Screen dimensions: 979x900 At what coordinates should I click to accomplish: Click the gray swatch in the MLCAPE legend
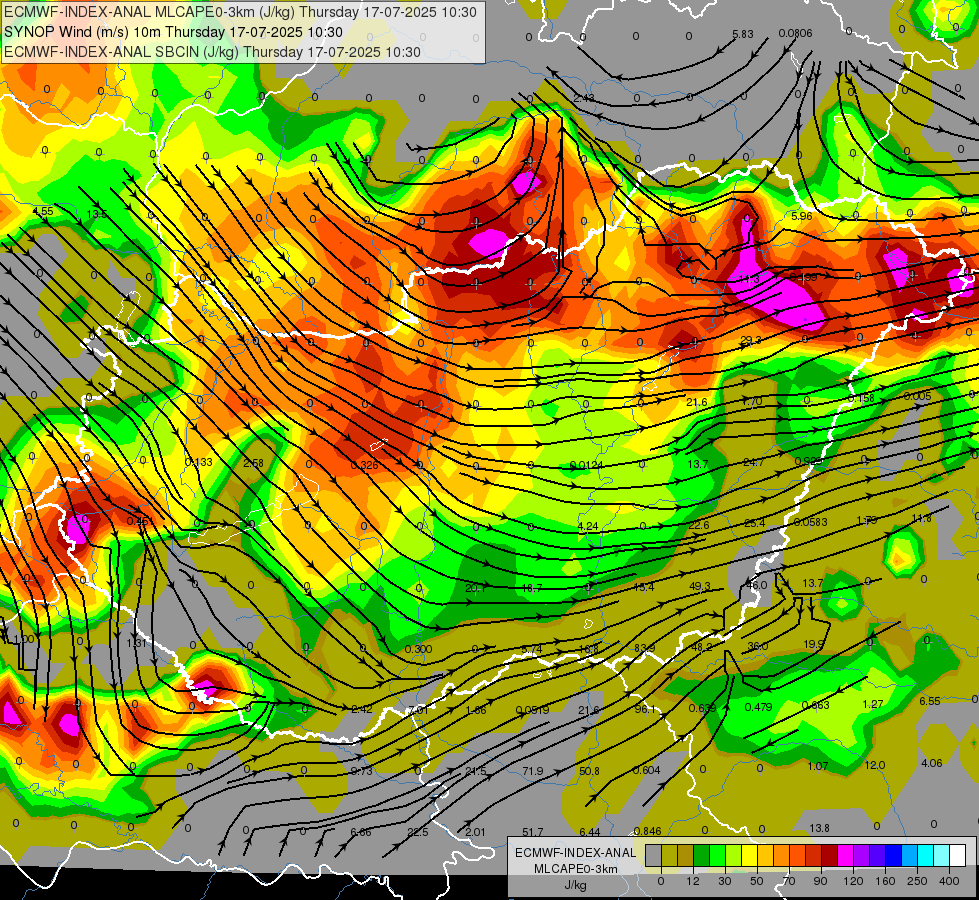coord(654,855)
